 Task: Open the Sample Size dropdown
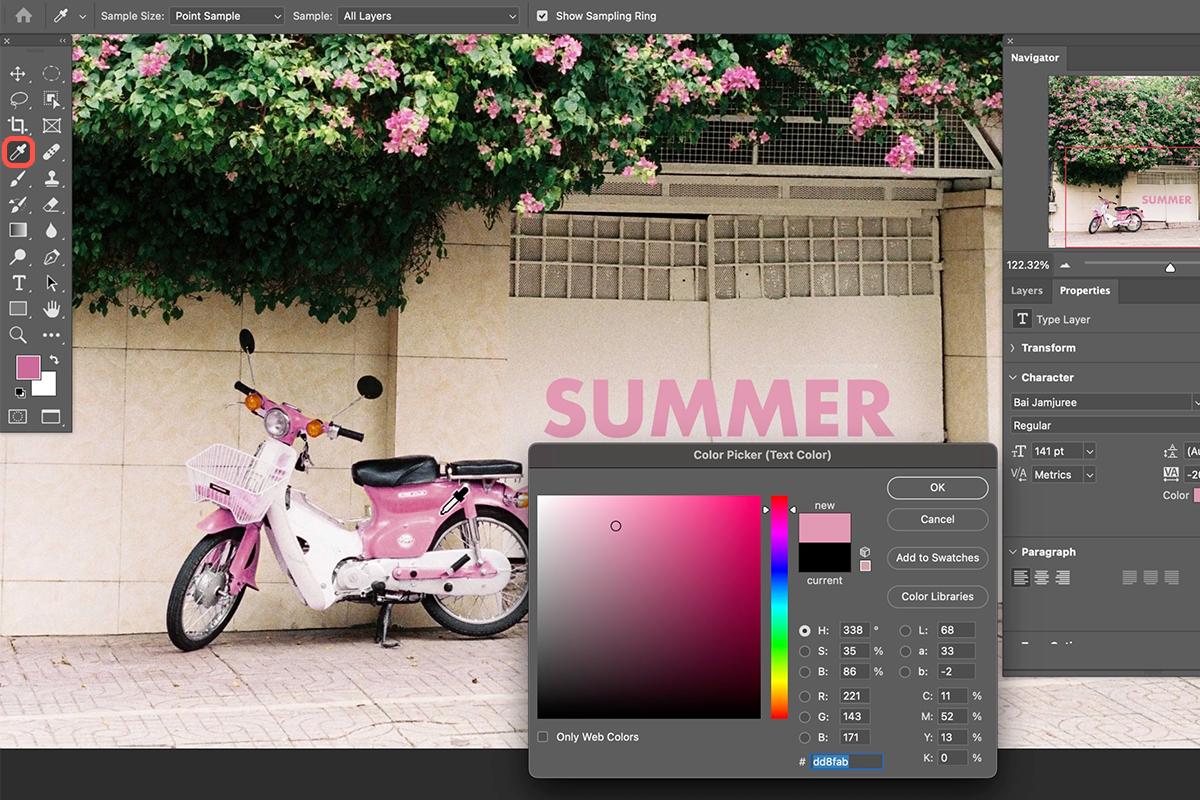pos(227,16)
